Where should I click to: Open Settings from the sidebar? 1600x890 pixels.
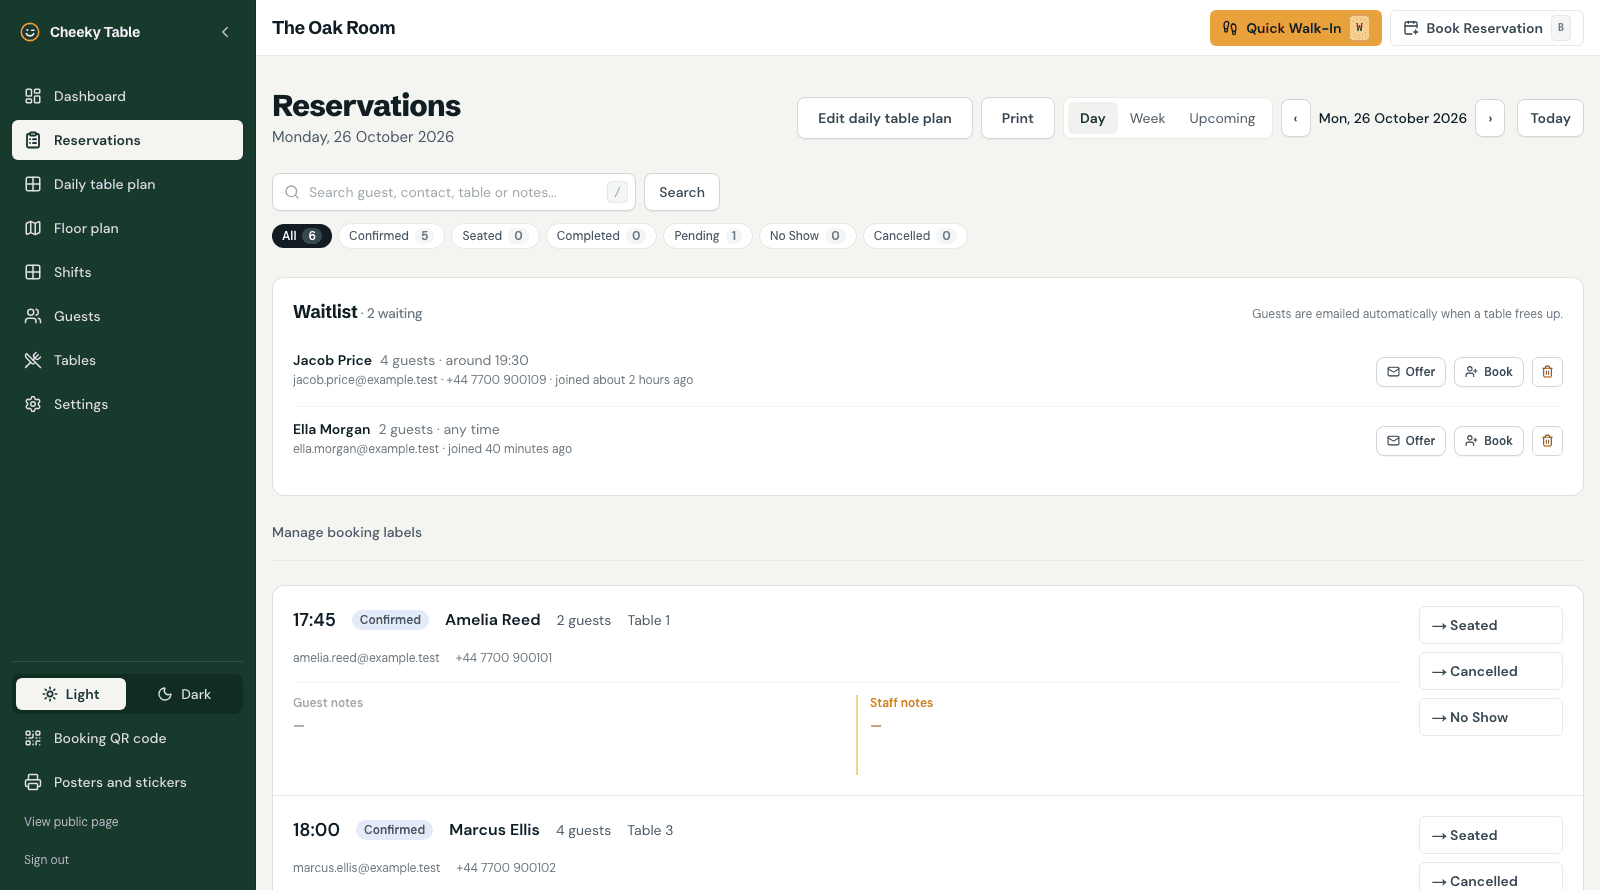(127, 404)
